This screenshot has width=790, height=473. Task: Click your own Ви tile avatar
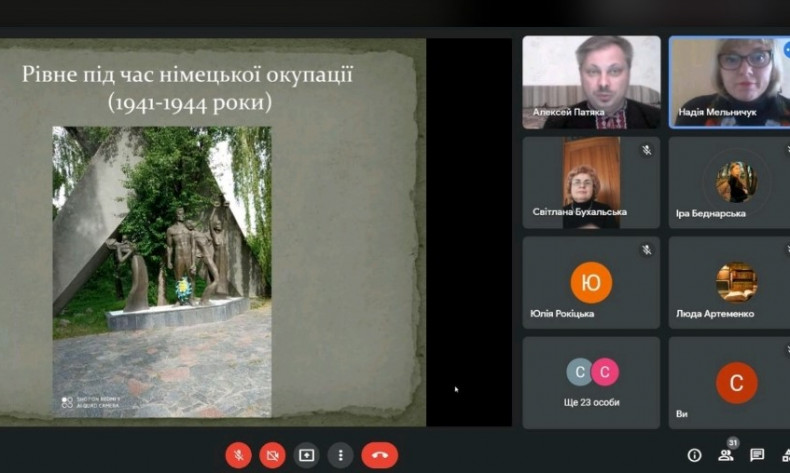737,383
